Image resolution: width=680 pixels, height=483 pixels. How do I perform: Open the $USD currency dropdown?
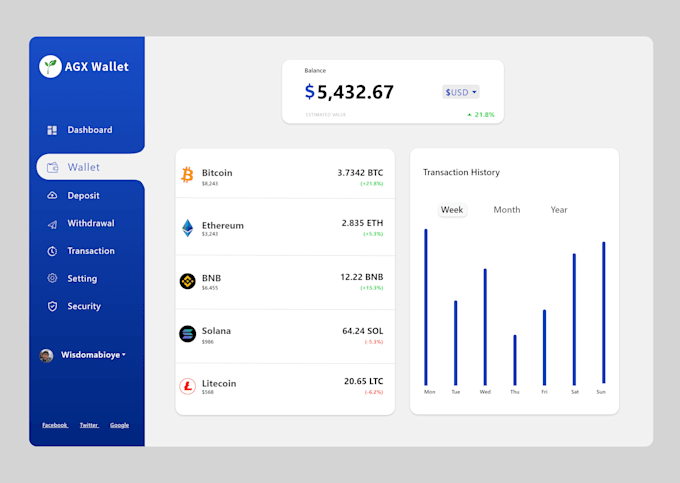(x=461, y=92)
